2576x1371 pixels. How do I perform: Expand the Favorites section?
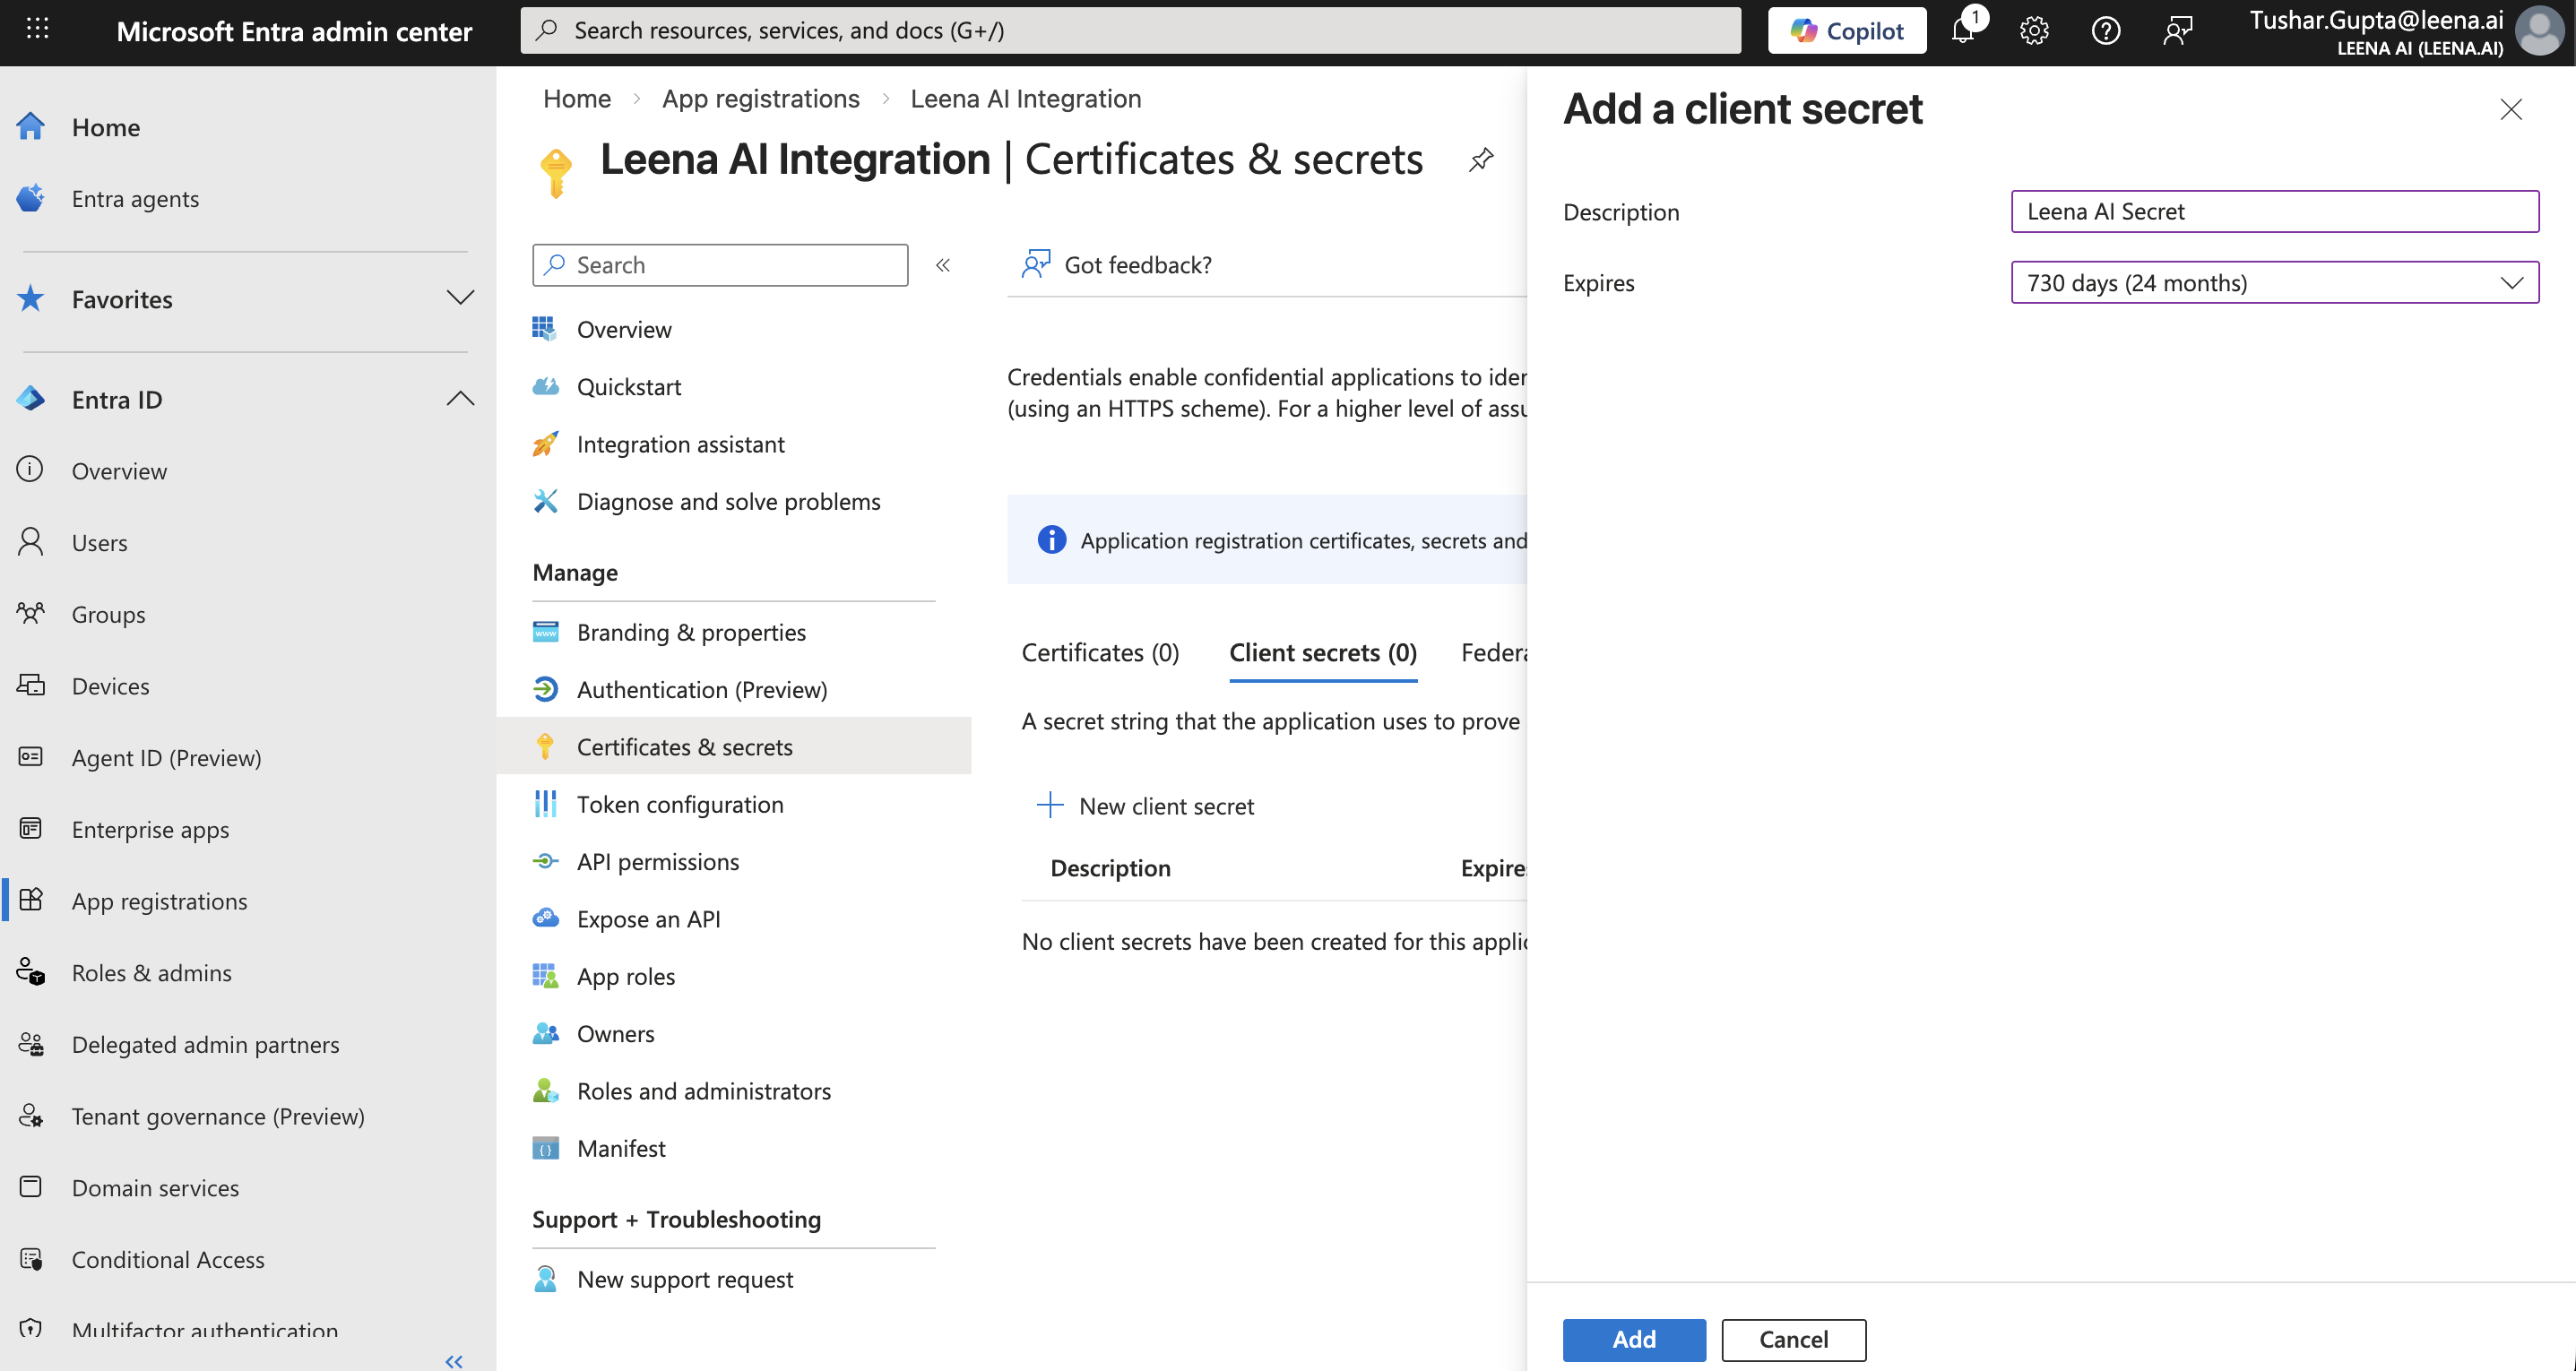click(460, 298)
